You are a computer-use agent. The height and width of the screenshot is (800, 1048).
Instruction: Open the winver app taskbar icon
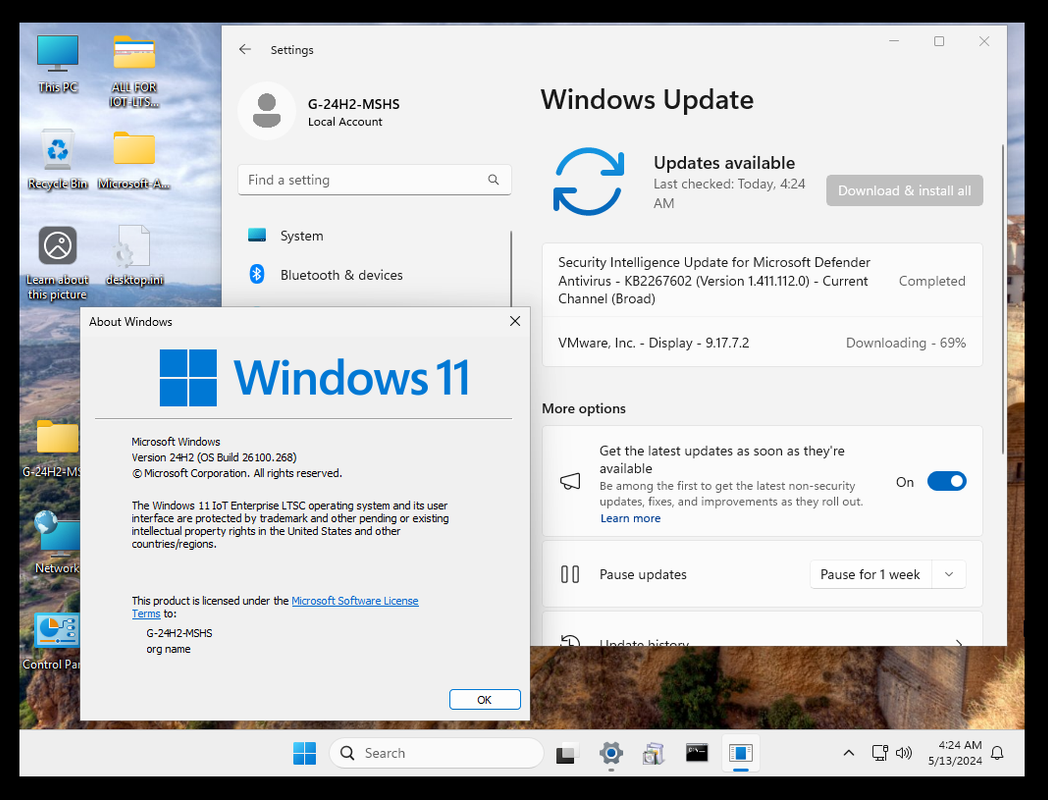741,753
